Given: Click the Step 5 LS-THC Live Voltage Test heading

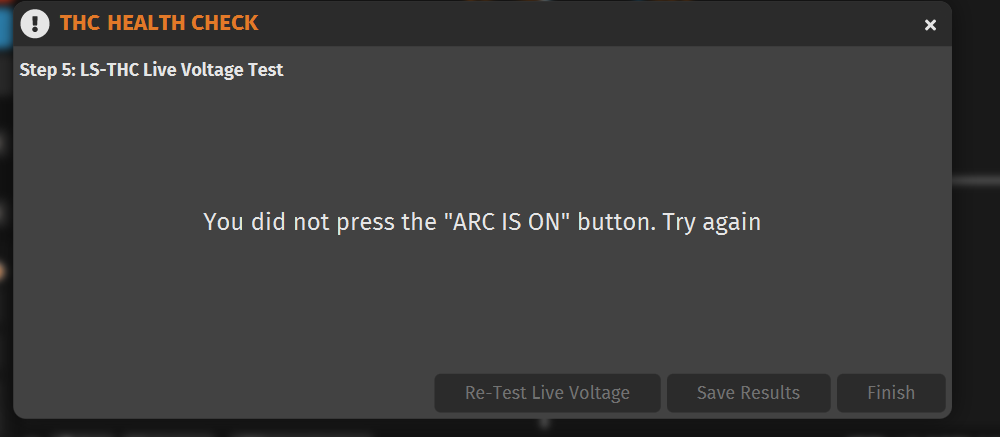Looking at the screenshot, I should [x=151, y=70].
